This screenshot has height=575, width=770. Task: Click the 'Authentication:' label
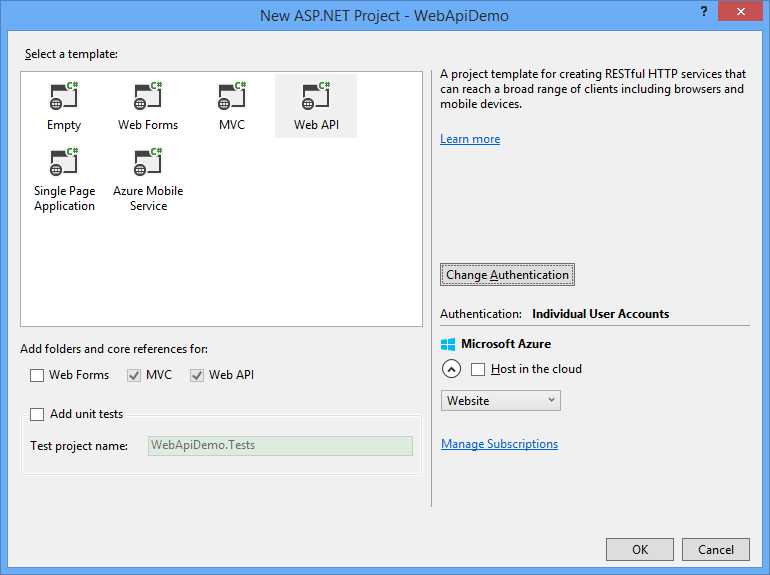tap(481, 314)
